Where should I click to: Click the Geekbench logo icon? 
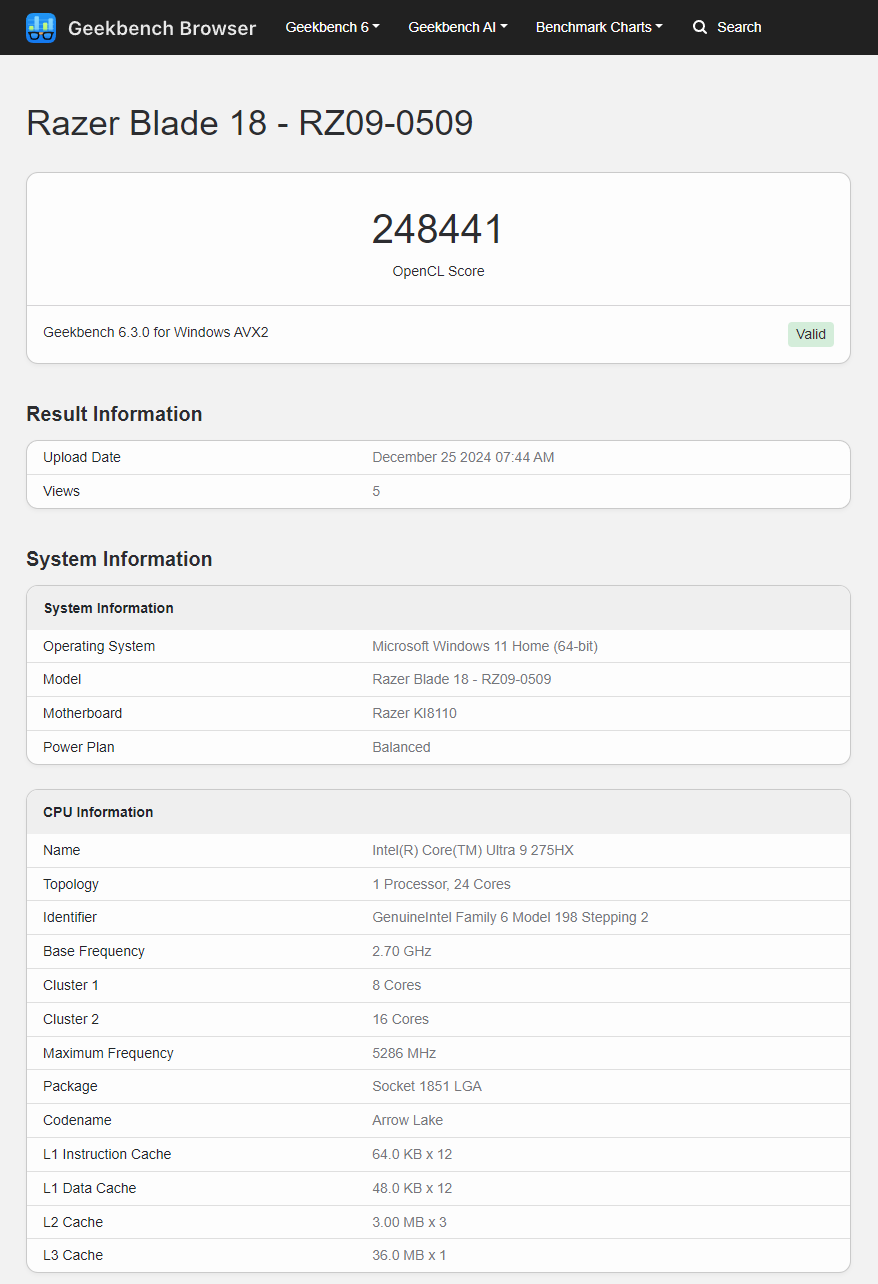coord(41,27)
